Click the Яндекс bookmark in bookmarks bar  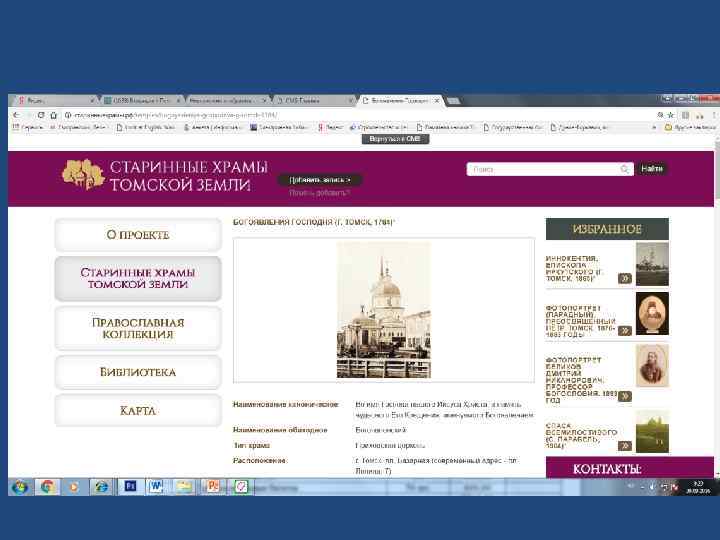pyautogui.click(x=331, y=127)
